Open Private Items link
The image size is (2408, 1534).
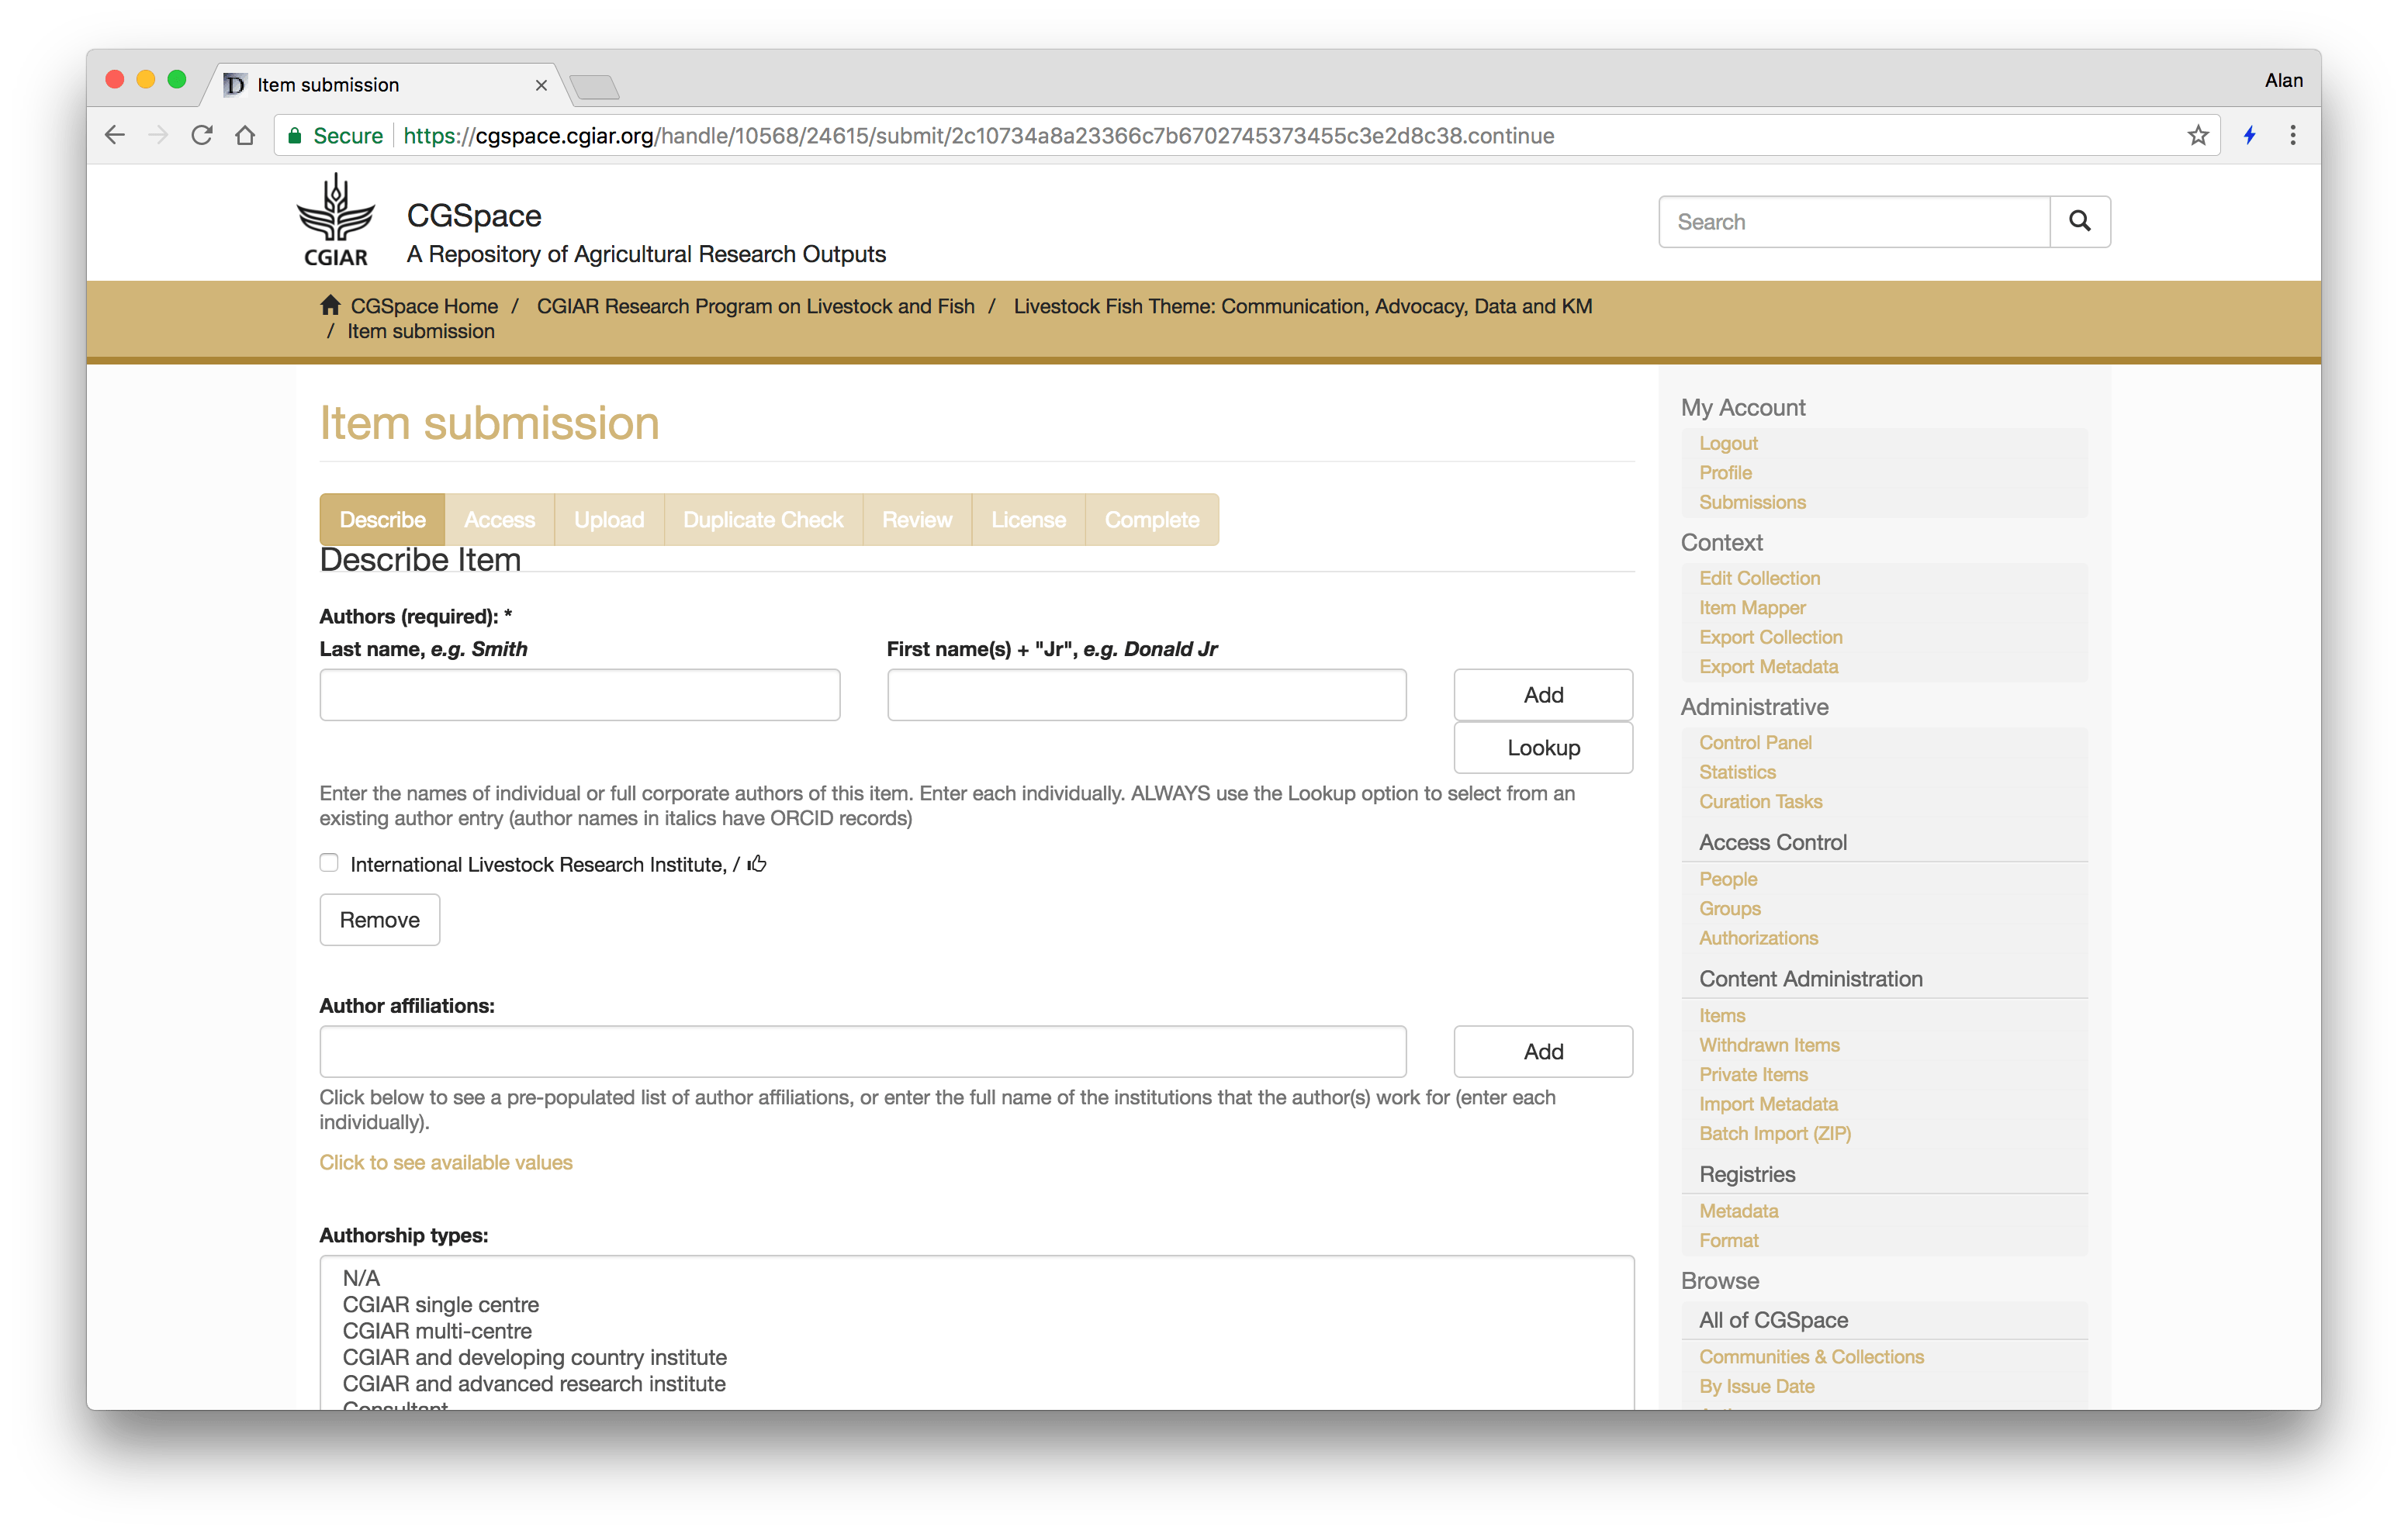(1753, 1074)
